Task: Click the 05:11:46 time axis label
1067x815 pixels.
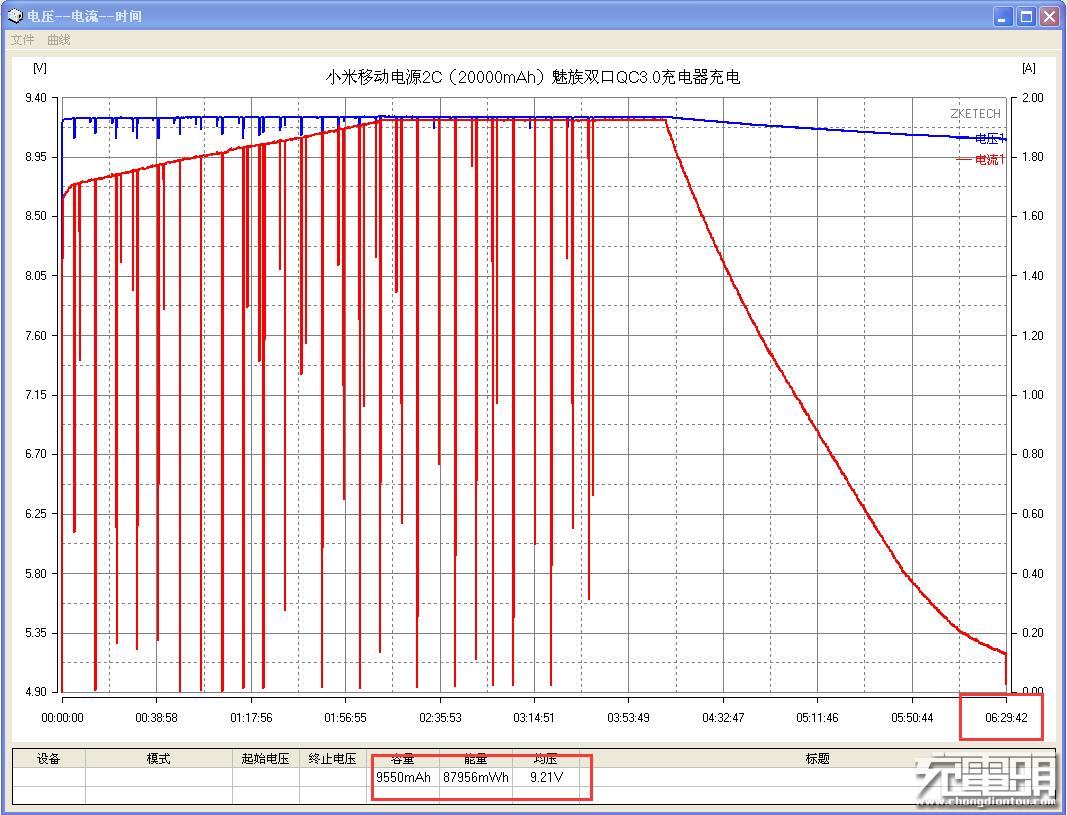Action: coord(817,718)
